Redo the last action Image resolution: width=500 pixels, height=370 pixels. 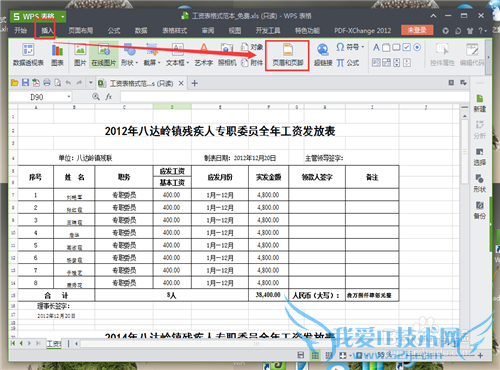[79, 83]
